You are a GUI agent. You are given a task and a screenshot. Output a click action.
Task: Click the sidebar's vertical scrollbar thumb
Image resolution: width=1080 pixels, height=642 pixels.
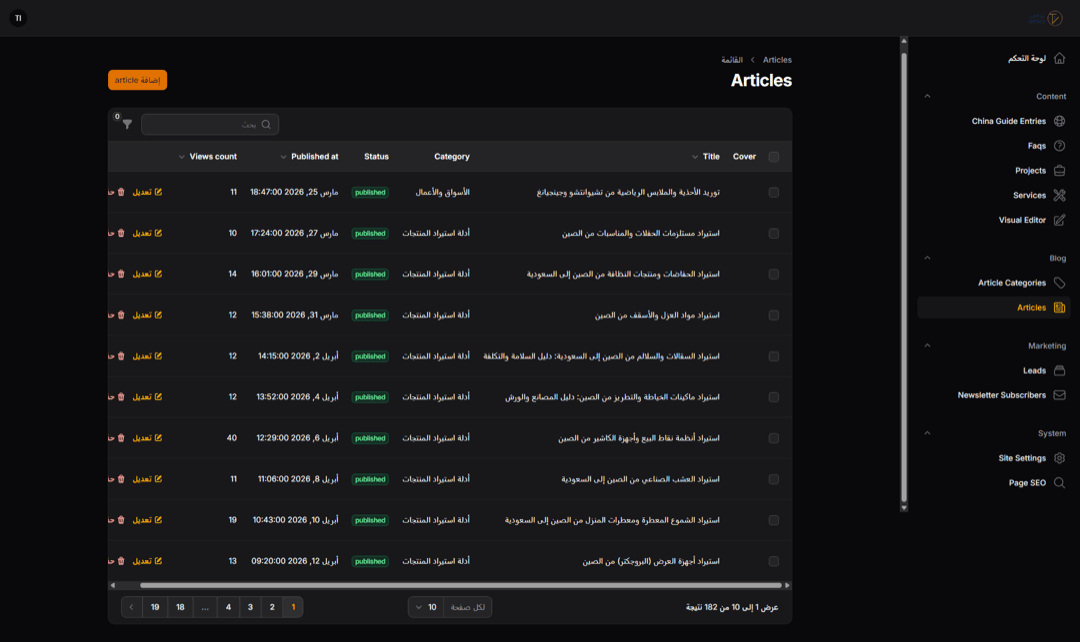pyautogui.click(x=904, y=276)
